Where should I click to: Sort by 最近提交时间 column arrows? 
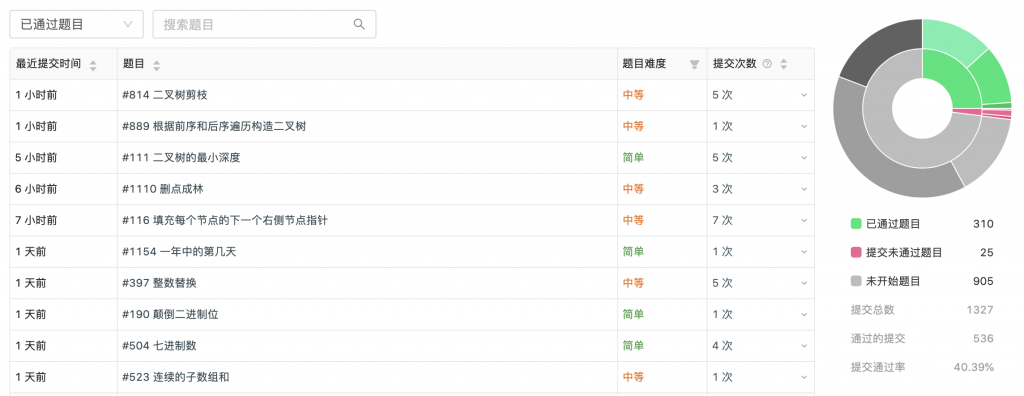click(93, 65)
